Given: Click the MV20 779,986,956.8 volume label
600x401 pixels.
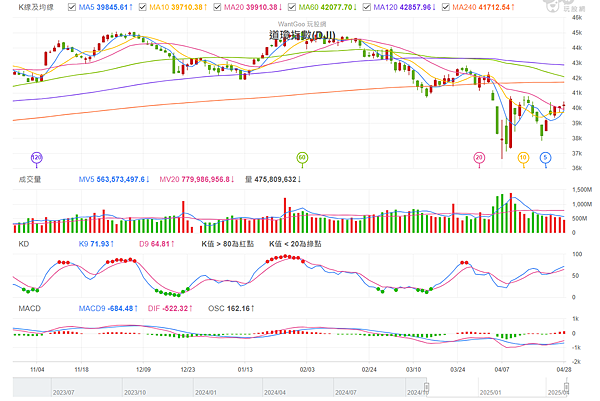Looking at the screenshot, I should (x=197, y=179).
